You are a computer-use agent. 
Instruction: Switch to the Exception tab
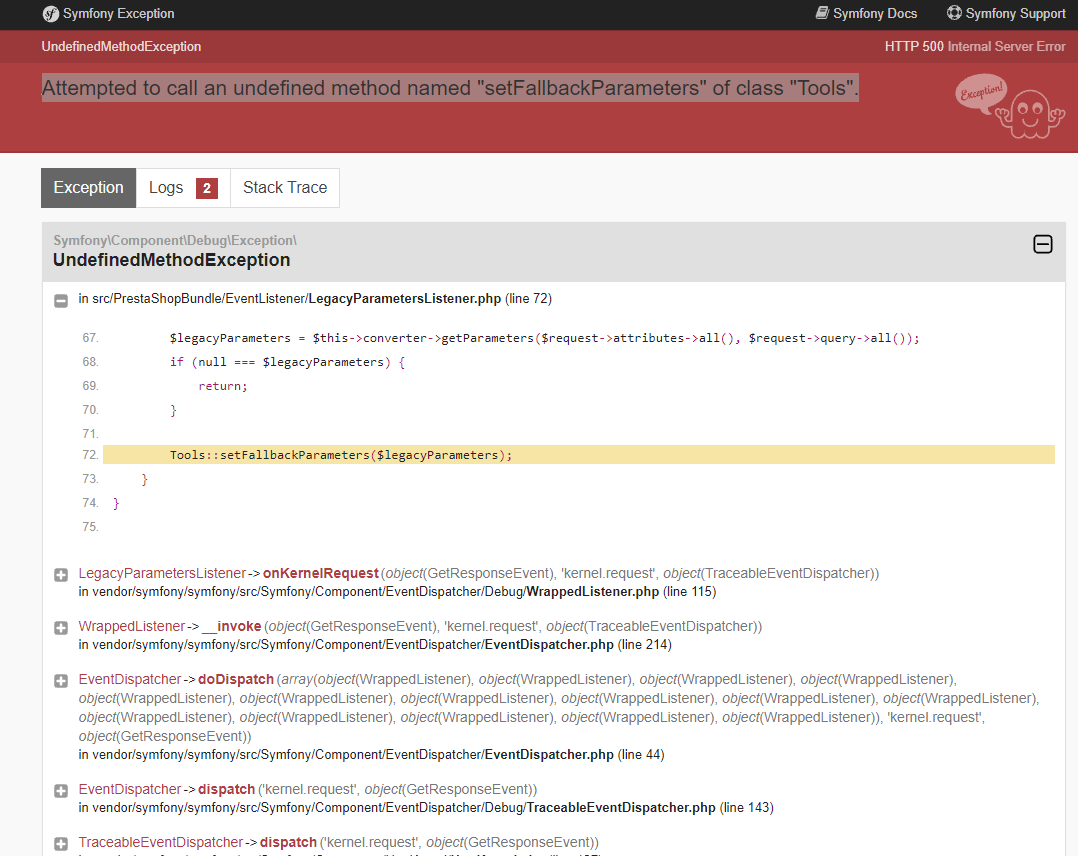click(89, 188)
